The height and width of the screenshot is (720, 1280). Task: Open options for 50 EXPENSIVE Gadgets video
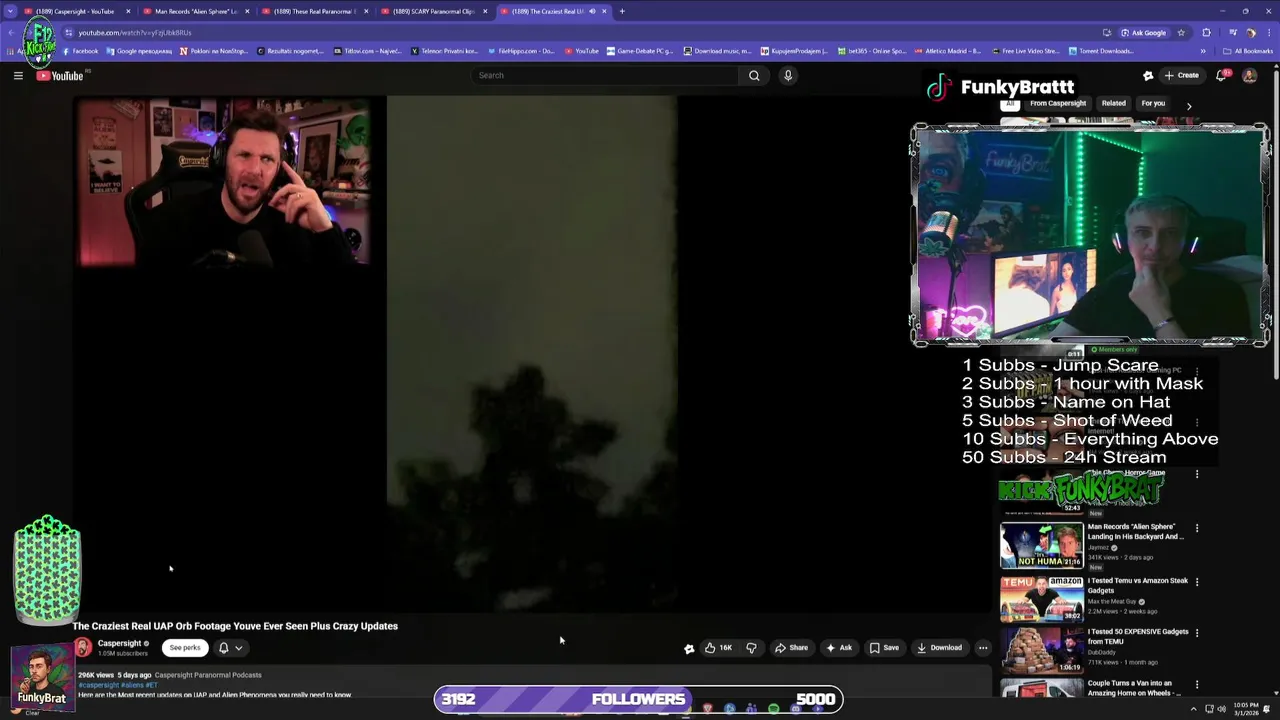tap(1197, 633)
